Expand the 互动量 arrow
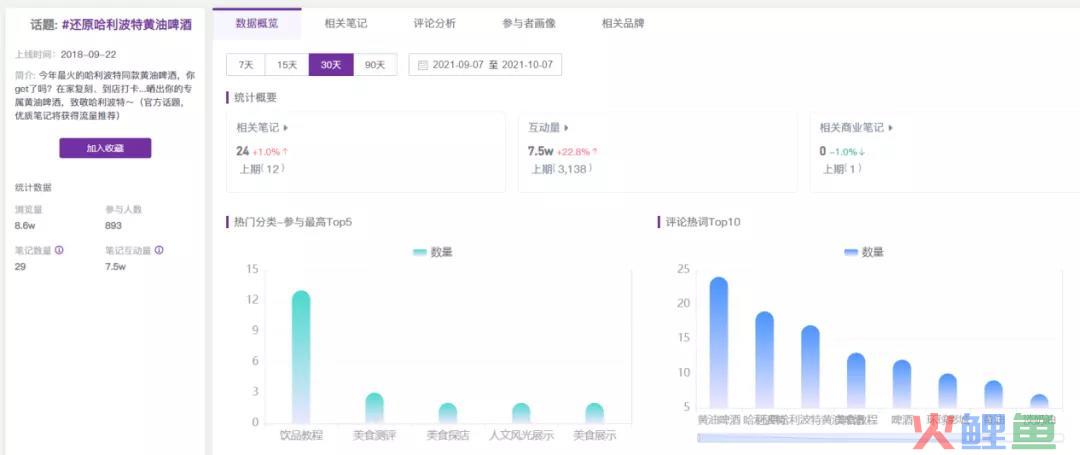Viewport: 1080px width, 455px height. coord(566,127)
